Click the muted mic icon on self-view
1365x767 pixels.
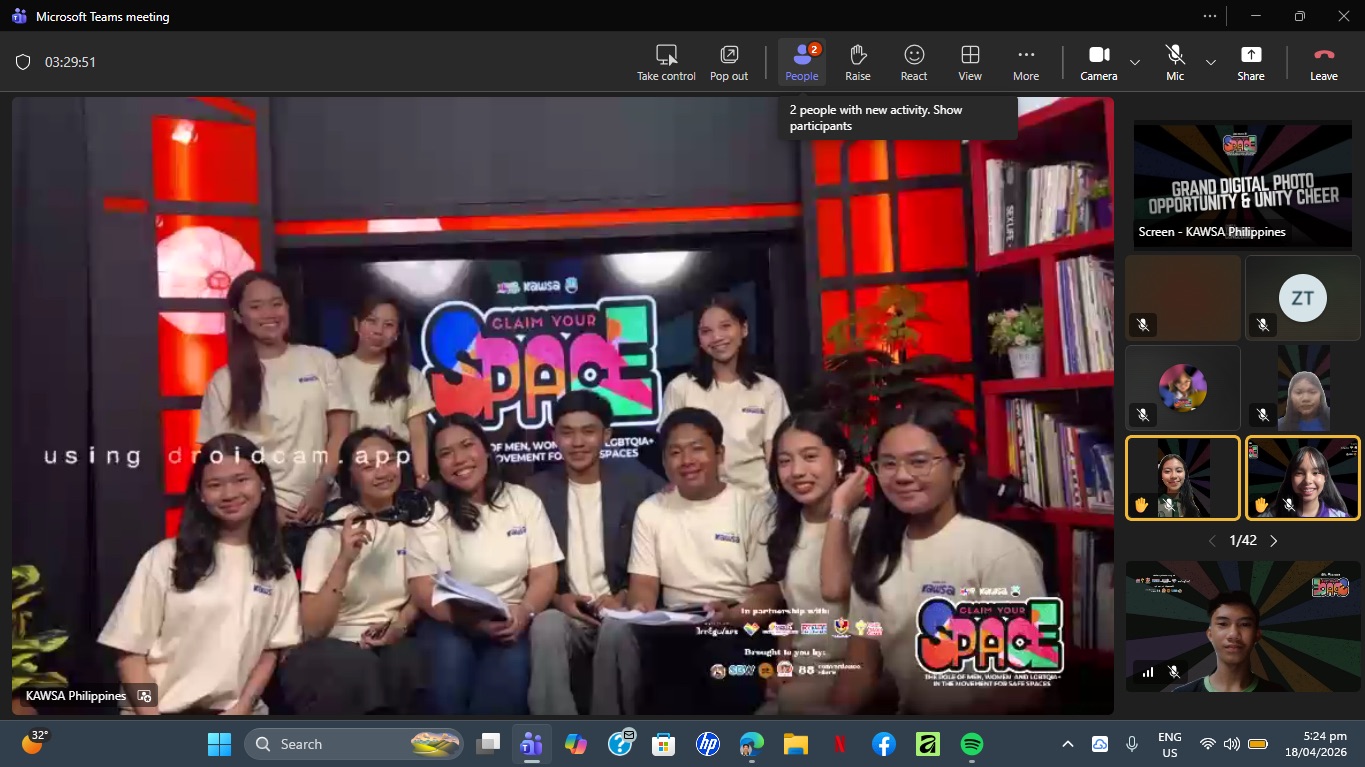click(1174, 673)
